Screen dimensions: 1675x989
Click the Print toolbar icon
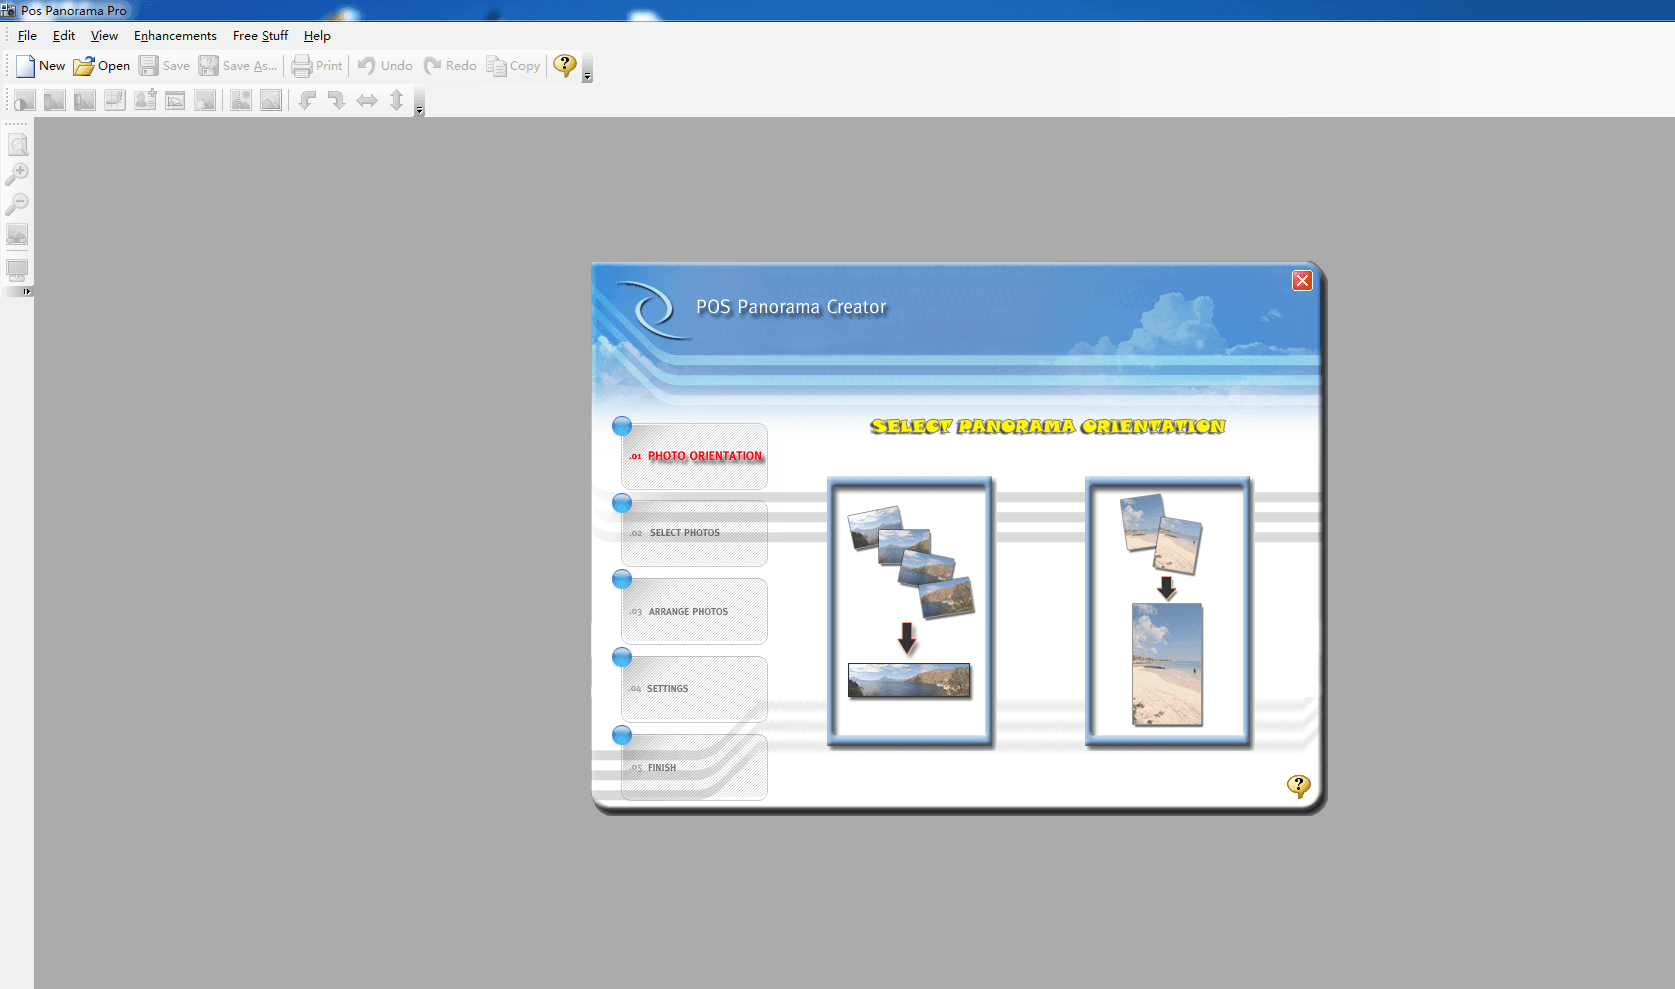point(301,66)
